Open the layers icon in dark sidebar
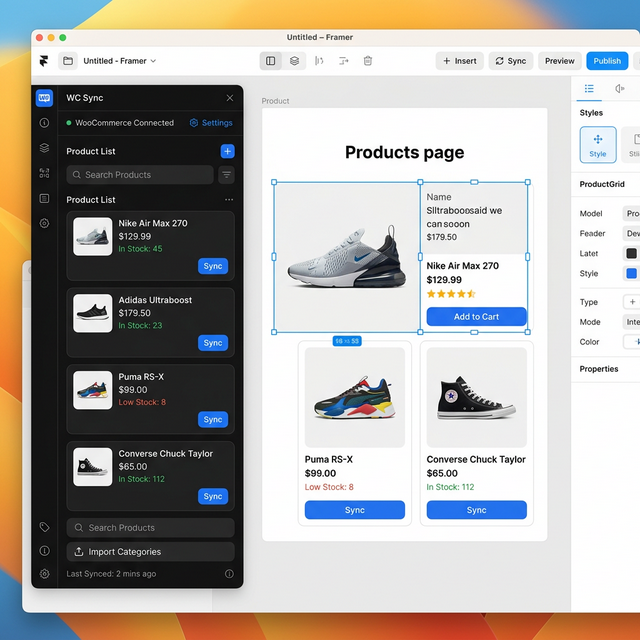Viewport: 640px width, 640px height. click(x=44, y=148)
